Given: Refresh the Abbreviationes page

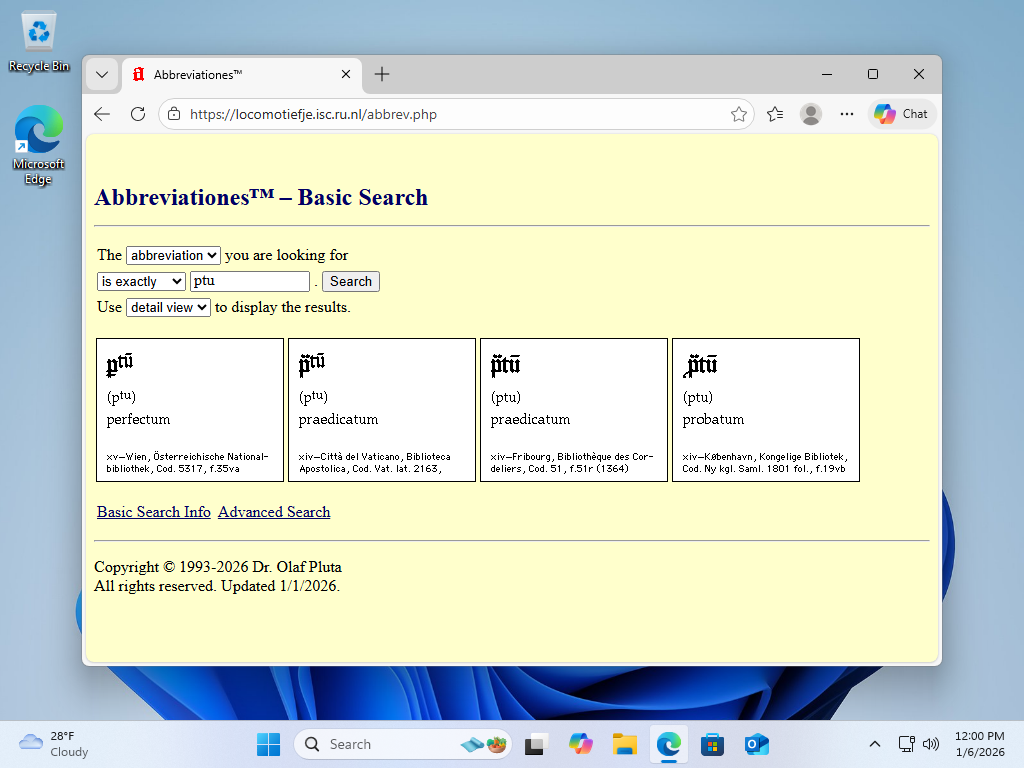Looking at the screenshot, I should point(138,114).
